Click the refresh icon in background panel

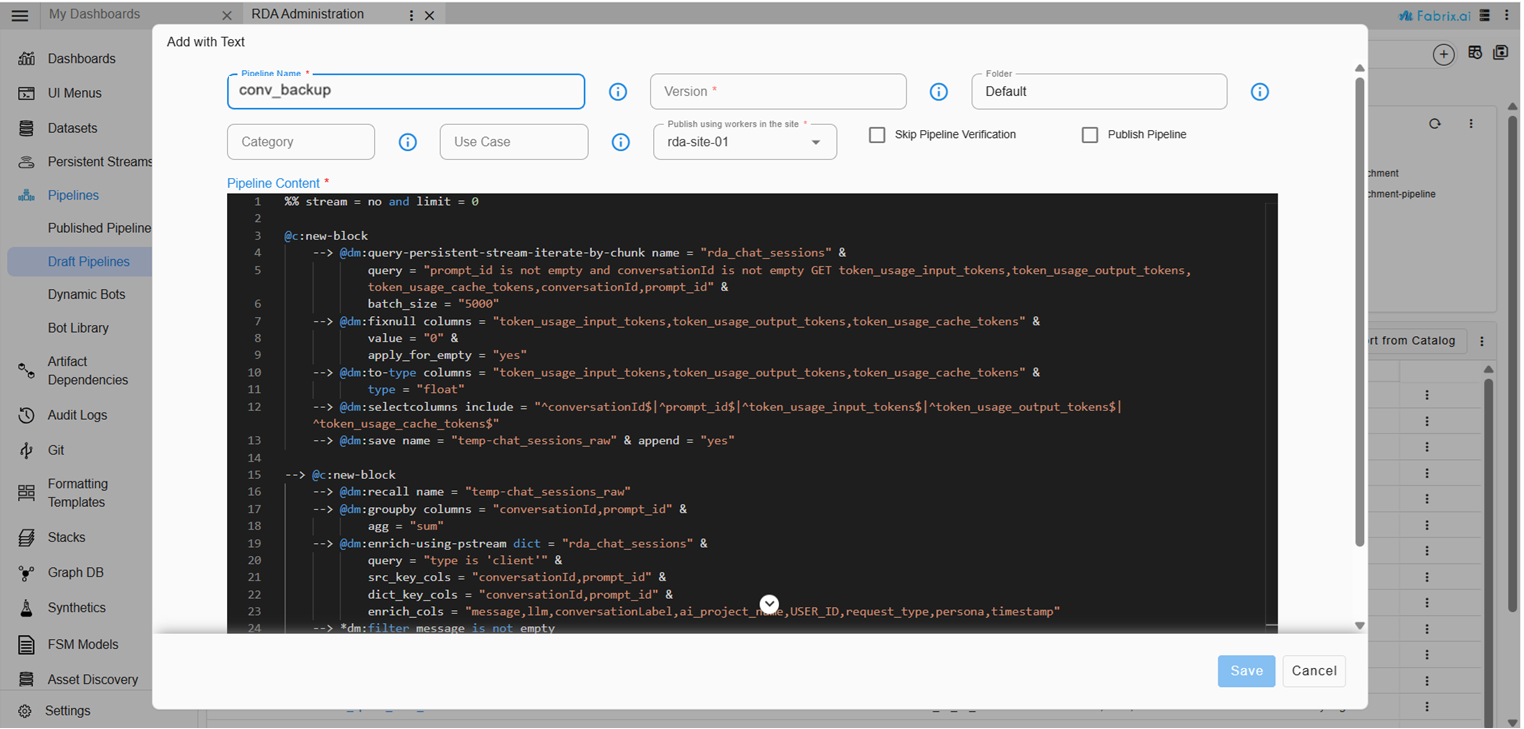tap(1435, 124)
